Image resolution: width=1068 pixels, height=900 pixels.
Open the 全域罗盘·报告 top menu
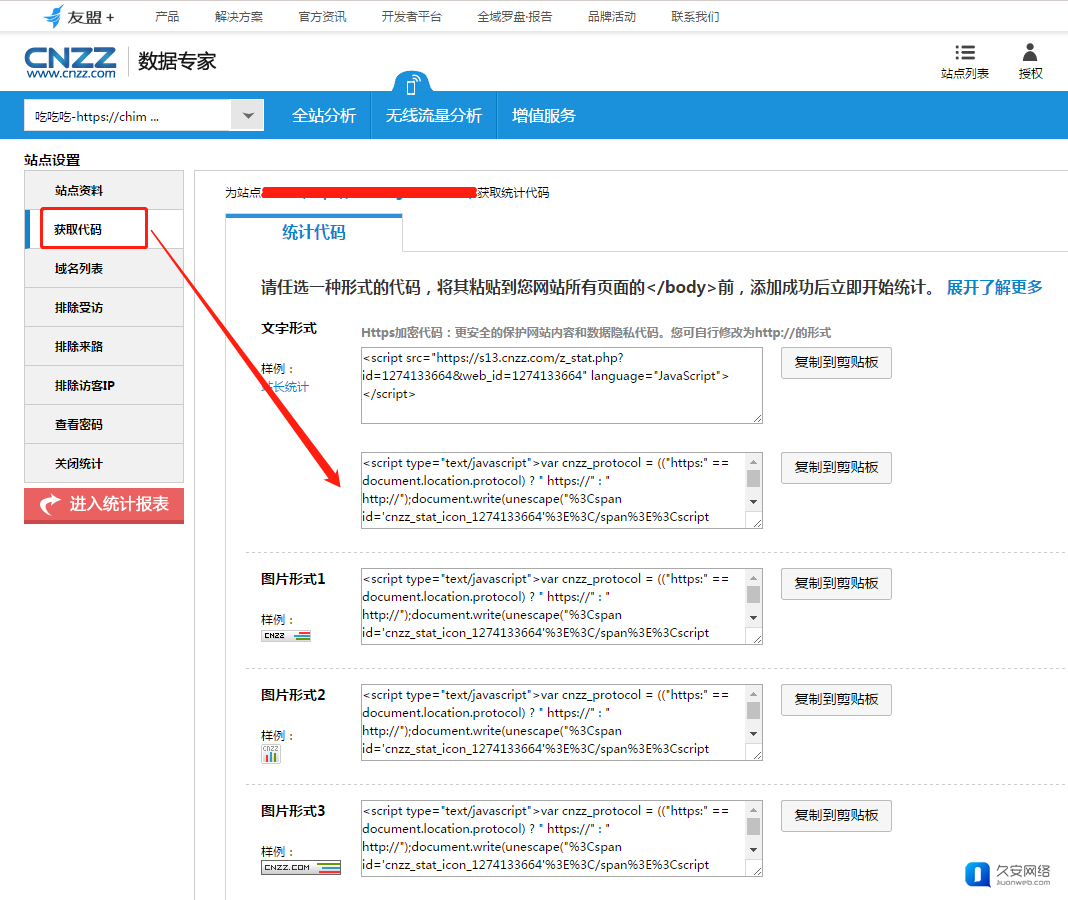tap(515, 16)
